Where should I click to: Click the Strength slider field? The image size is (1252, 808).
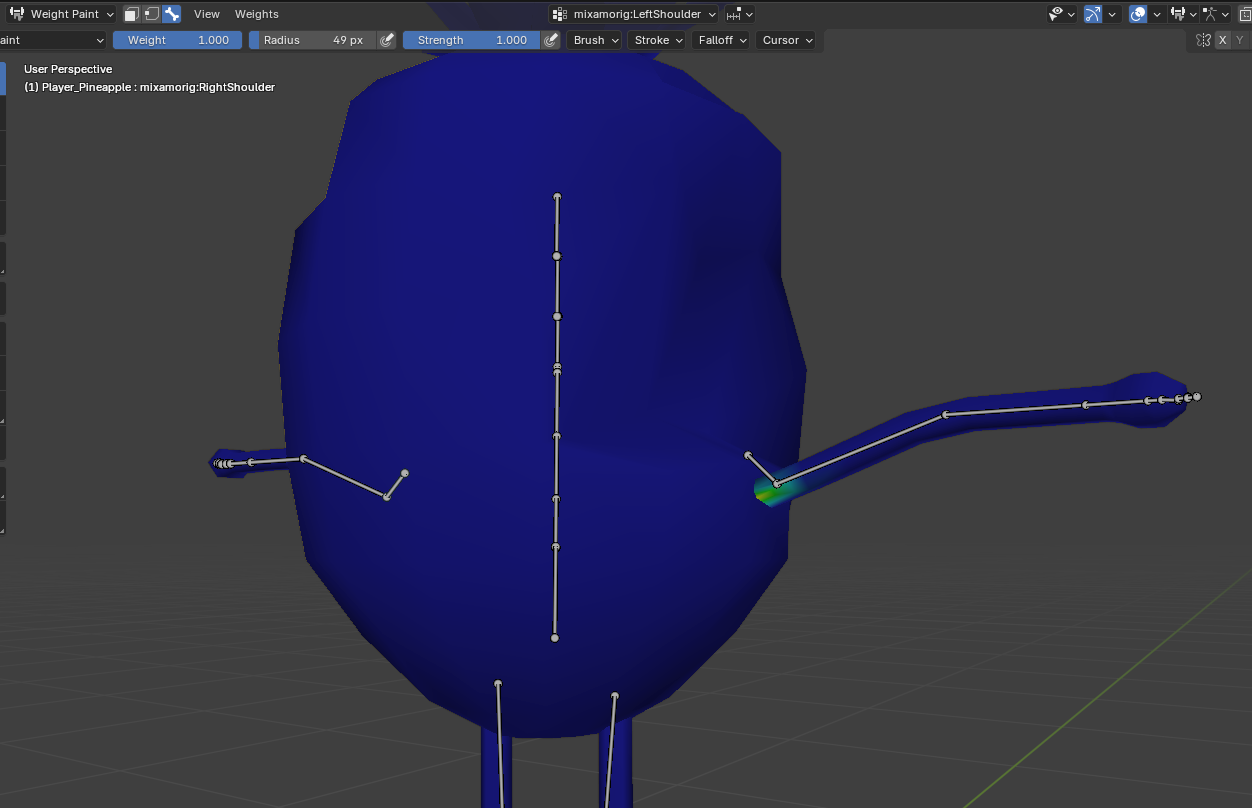[471, 40]
